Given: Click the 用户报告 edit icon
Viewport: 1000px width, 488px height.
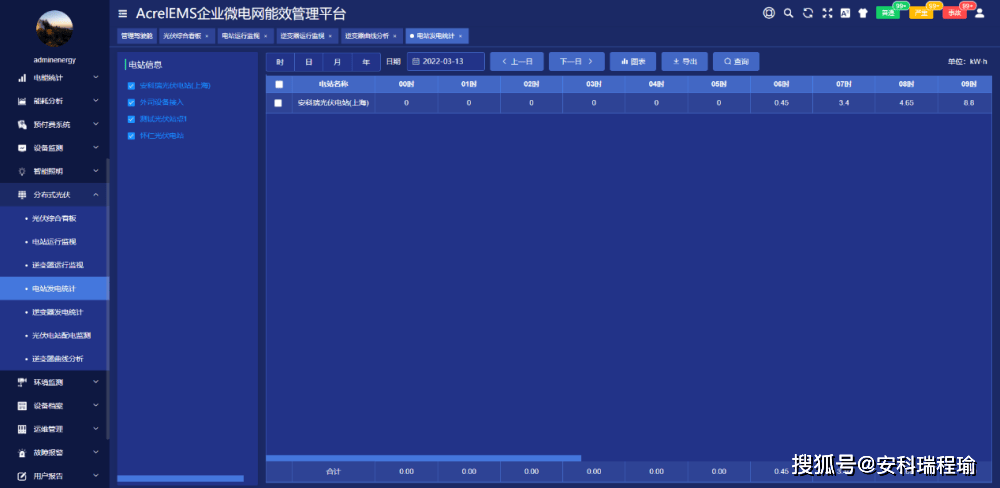Looking at the screenshot, I should (x=22, y=476).
